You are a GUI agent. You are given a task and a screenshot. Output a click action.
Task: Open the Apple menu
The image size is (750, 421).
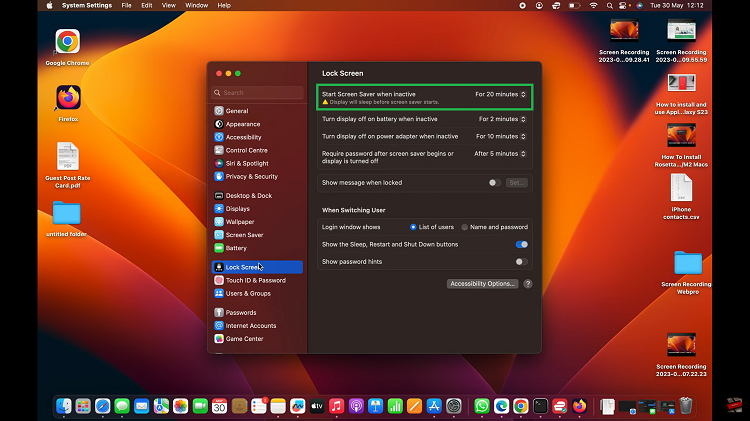pyautogui.click(x=49, y=6)
